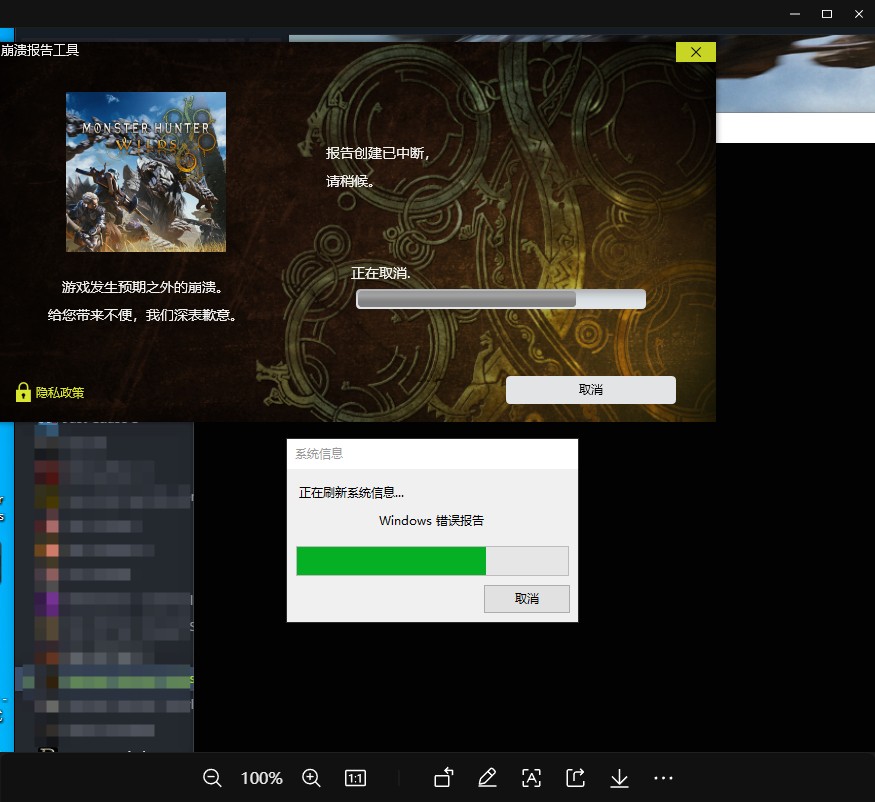Click the grey 正在取消 progress bar
Image resolution: width=875 pixels, height=802 pixels.
click(500, 299)
